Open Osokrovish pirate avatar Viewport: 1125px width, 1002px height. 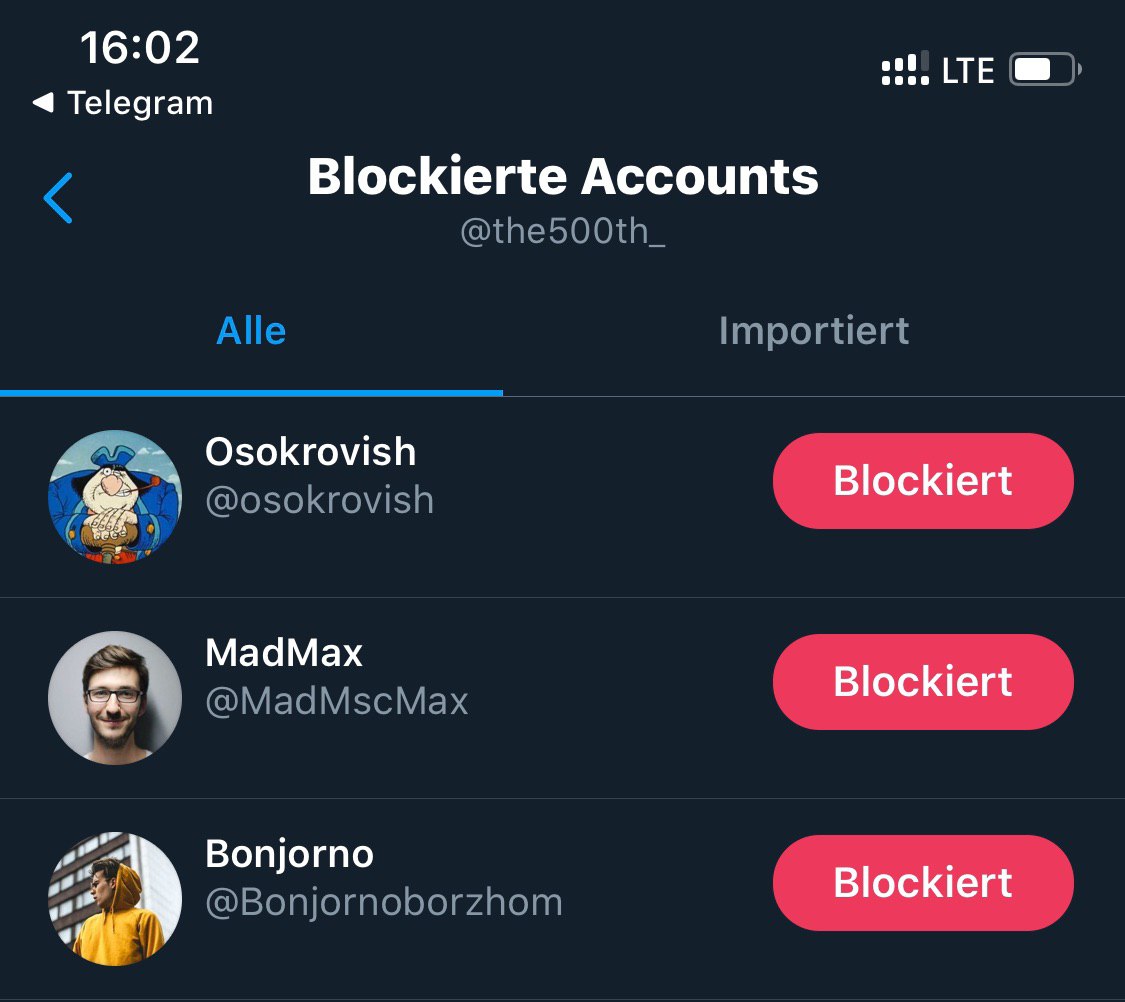pos(115,496)
